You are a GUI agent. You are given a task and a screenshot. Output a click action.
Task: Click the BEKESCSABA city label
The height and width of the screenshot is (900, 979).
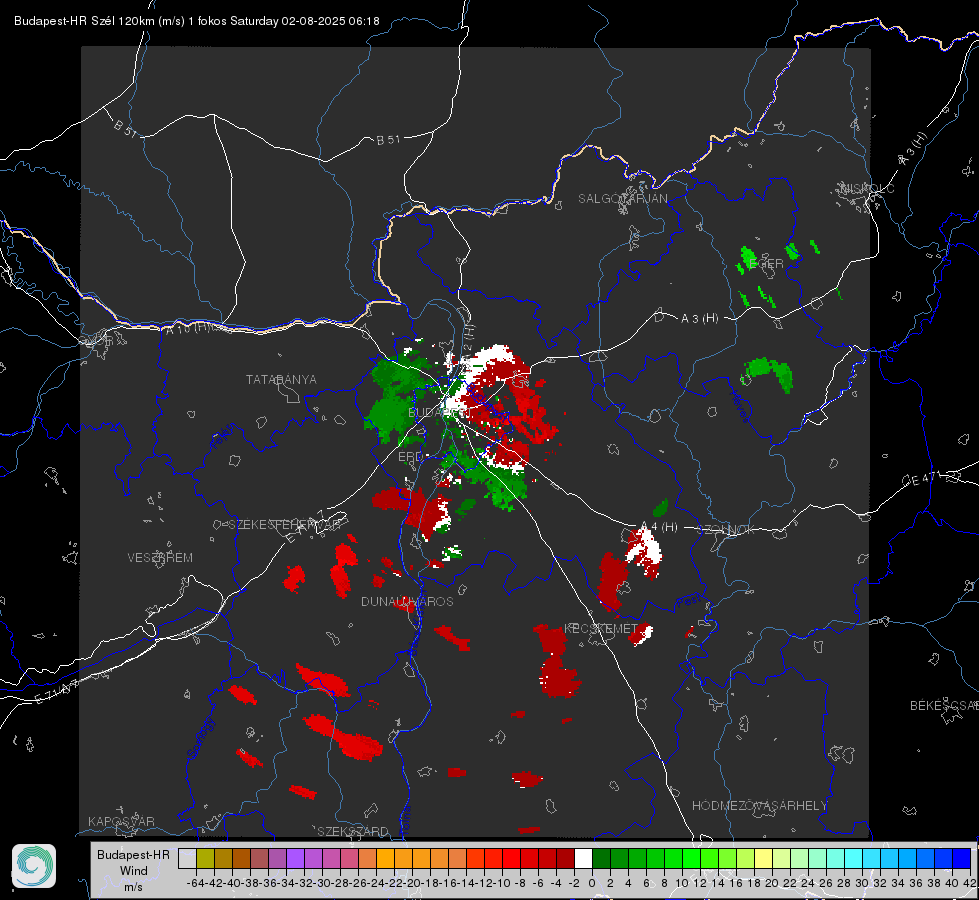click(x=944, y=706)
